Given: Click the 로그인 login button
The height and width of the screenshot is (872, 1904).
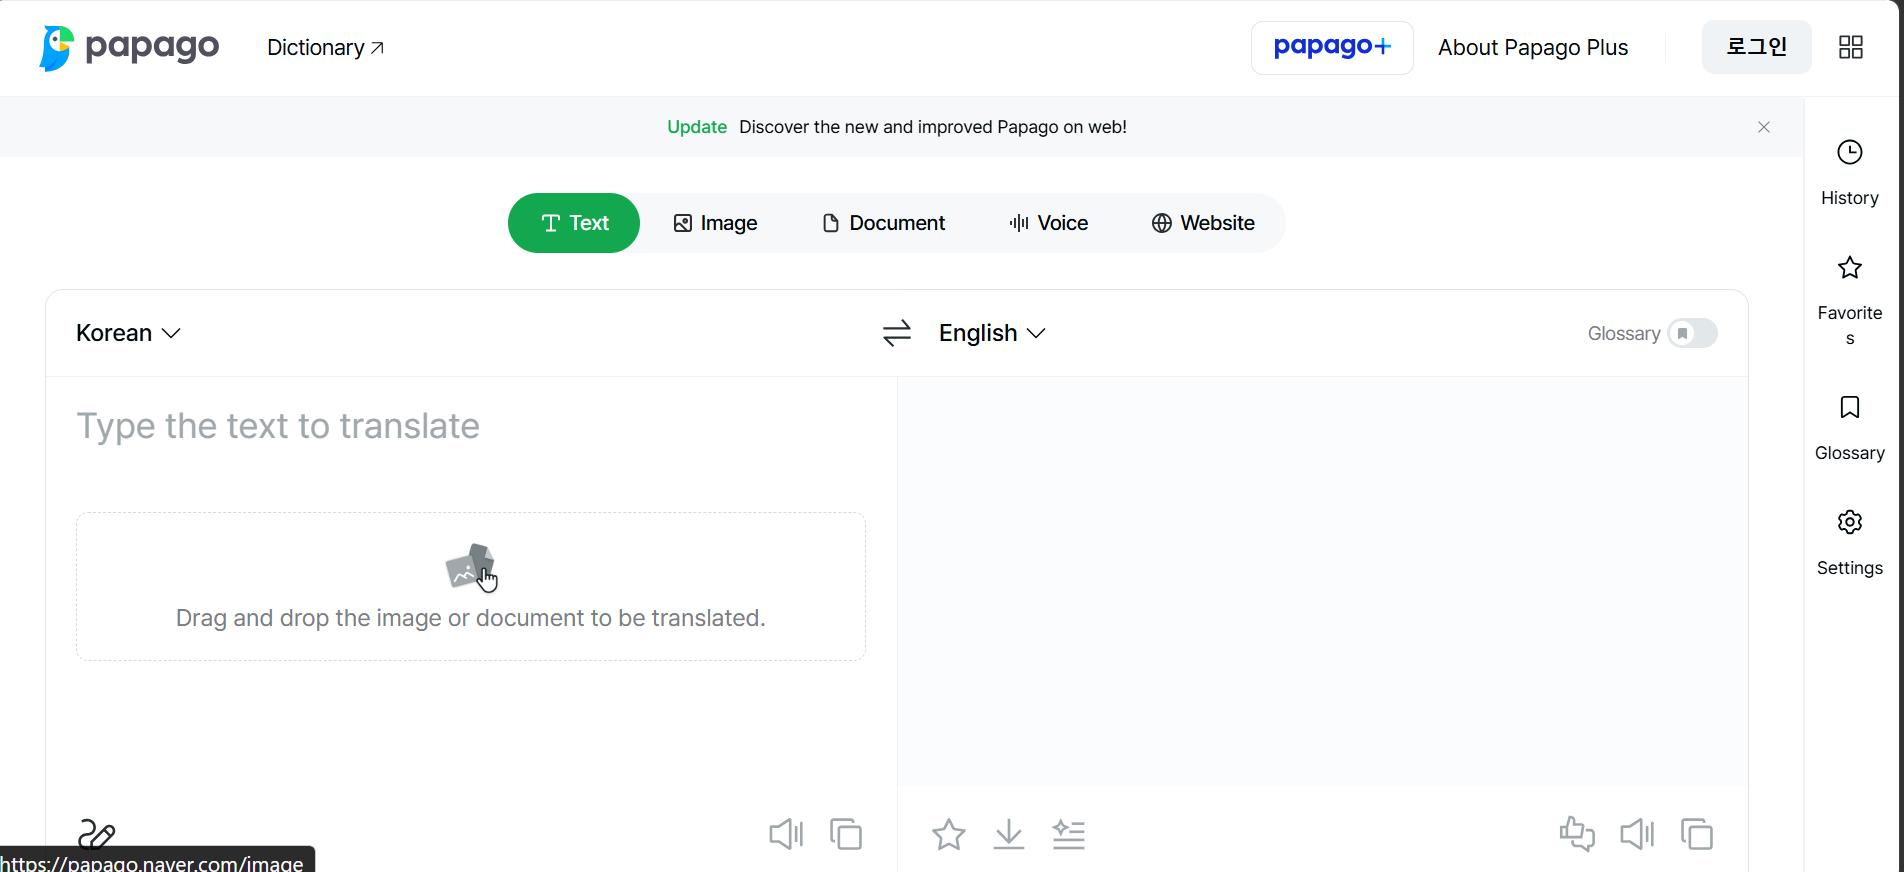Looking at the screenshot, I should [x=1756, y=47].
